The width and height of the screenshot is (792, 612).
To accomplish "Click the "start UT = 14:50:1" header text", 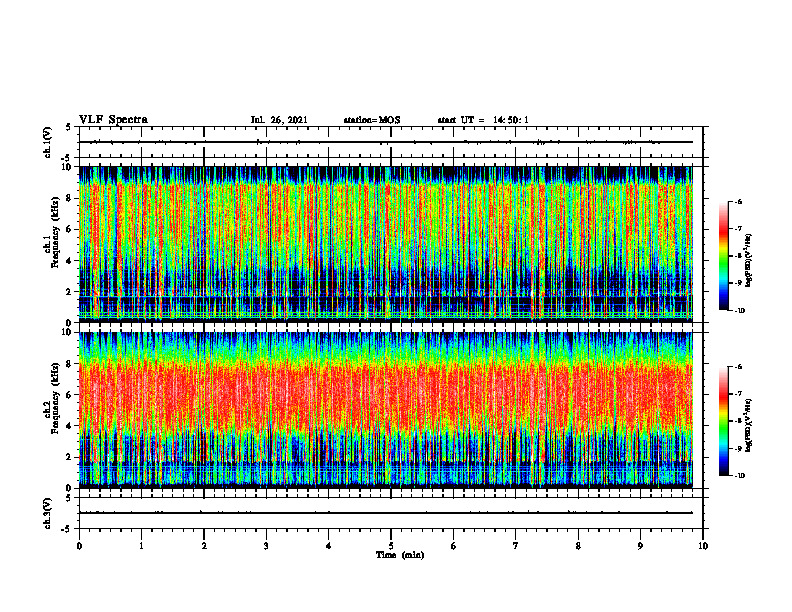I will (x=483, y=120).
